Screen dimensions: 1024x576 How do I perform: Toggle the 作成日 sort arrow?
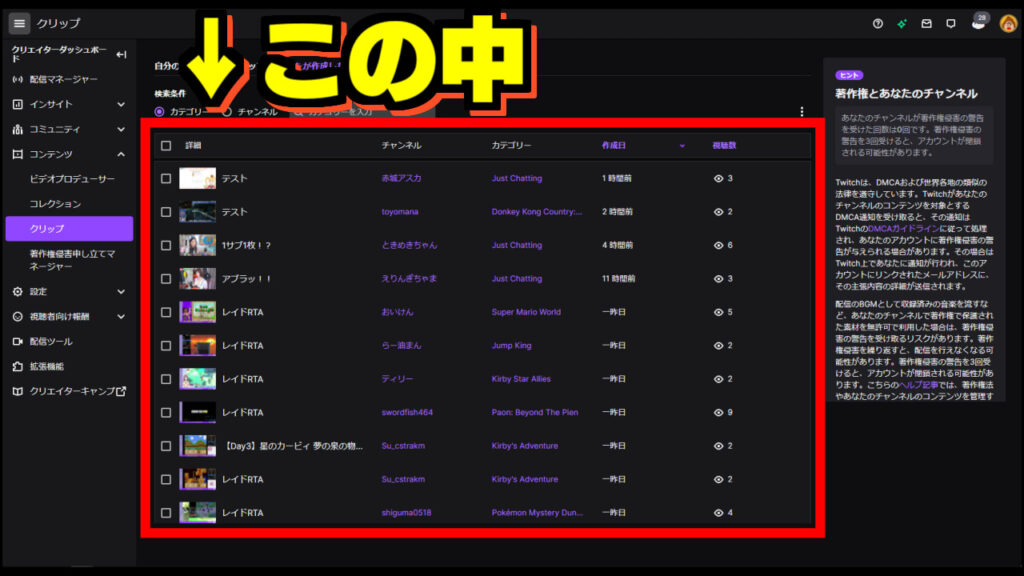coord(682,146)
